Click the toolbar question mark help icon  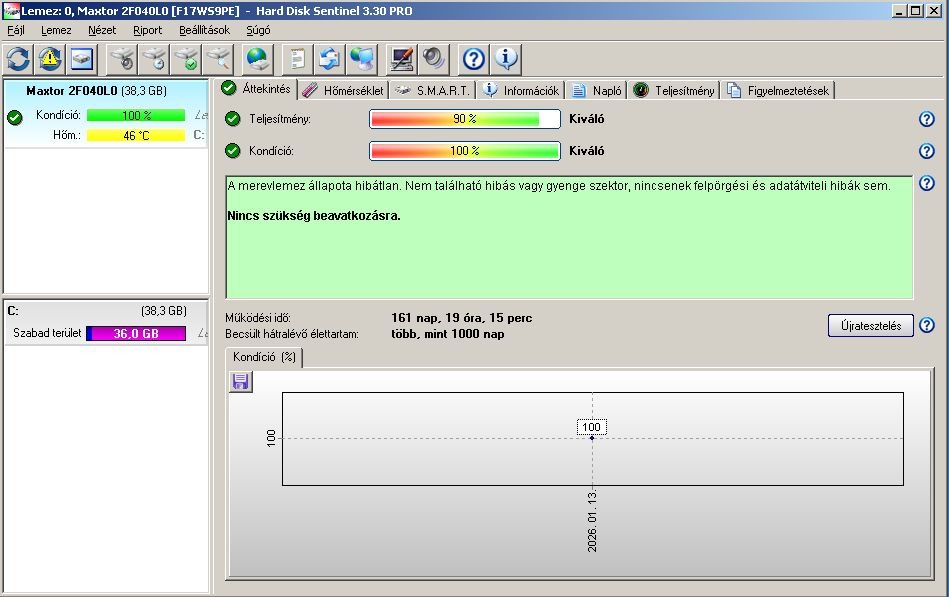tap(473, 59)
